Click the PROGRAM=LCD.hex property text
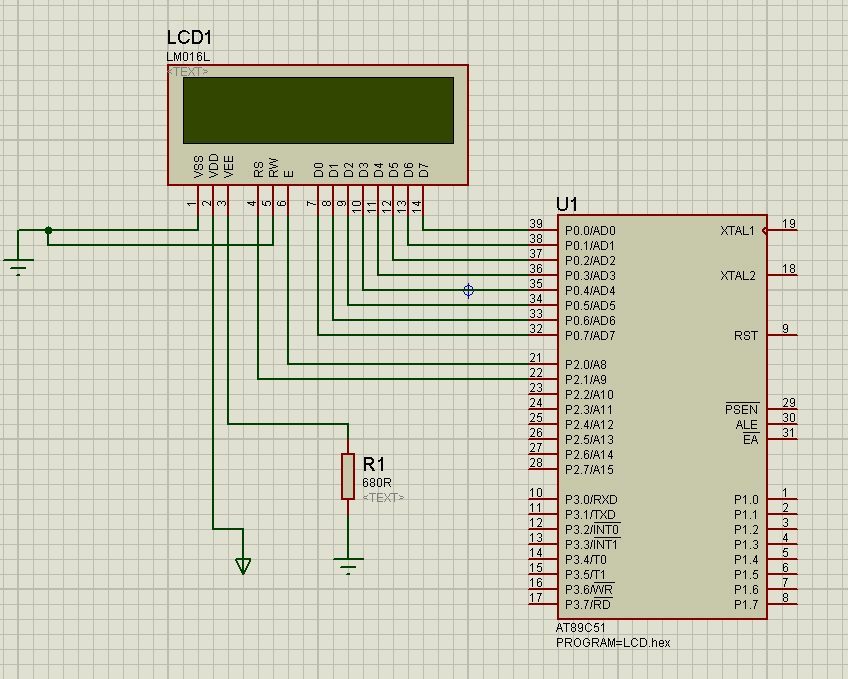The width and height of the screenshot is (848, 679). pos(613,643)
